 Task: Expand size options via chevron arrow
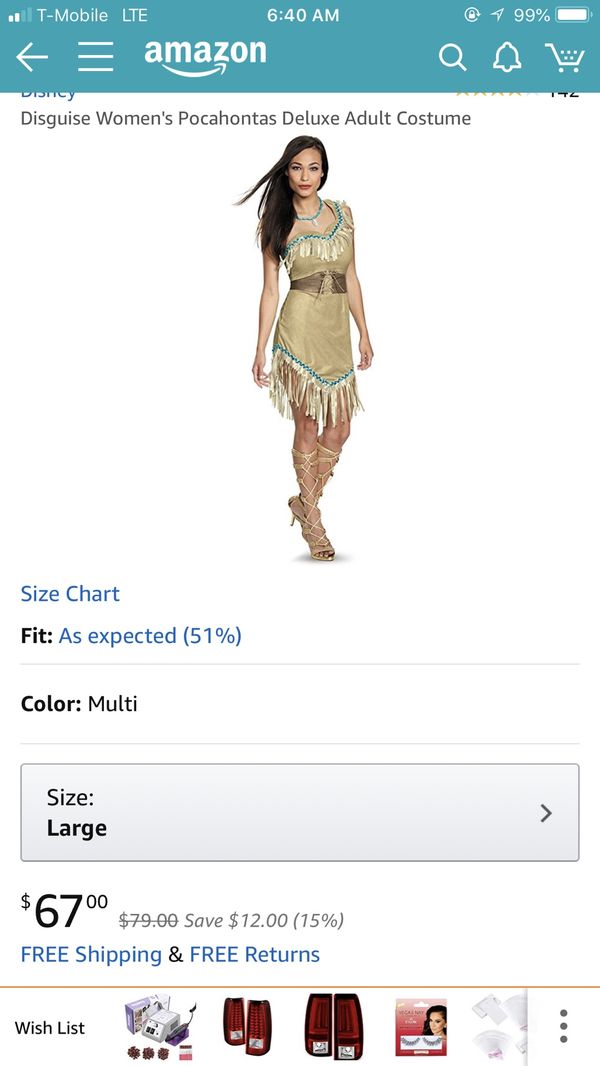pyautogui.click(x=546, y=813)
